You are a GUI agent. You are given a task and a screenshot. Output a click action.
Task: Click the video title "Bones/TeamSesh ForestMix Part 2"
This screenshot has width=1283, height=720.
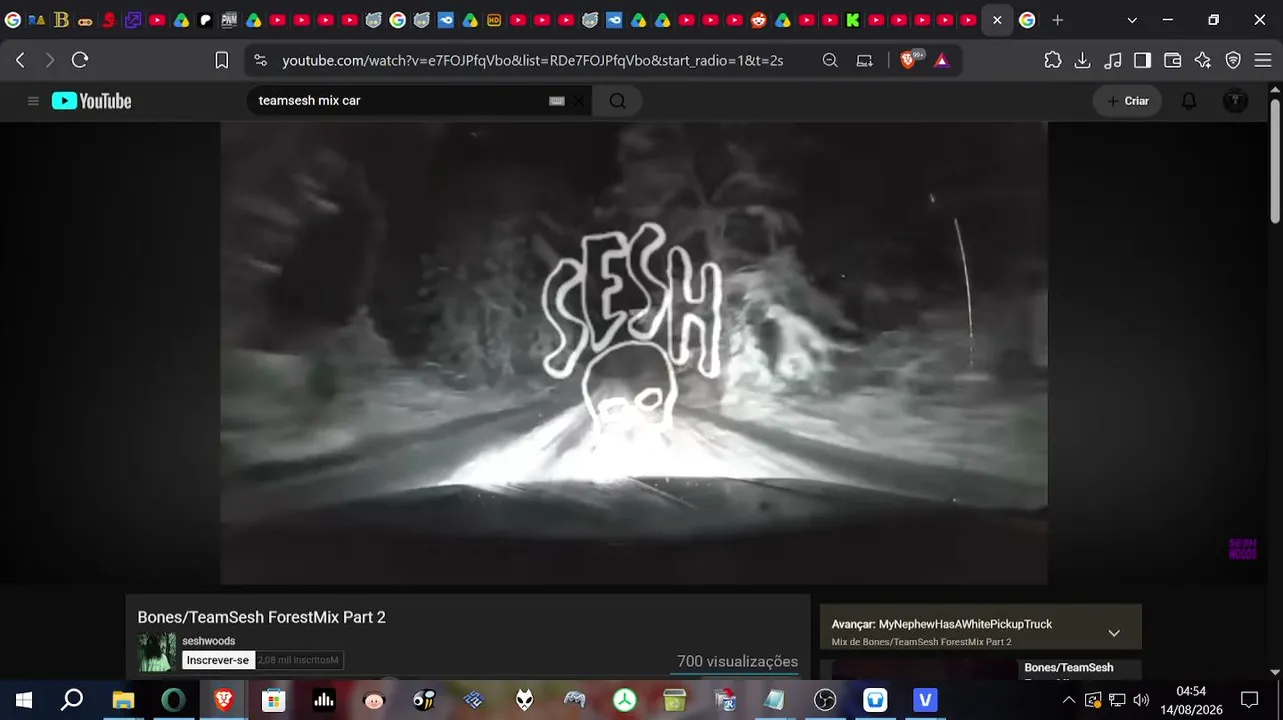(x=262, y=617)
